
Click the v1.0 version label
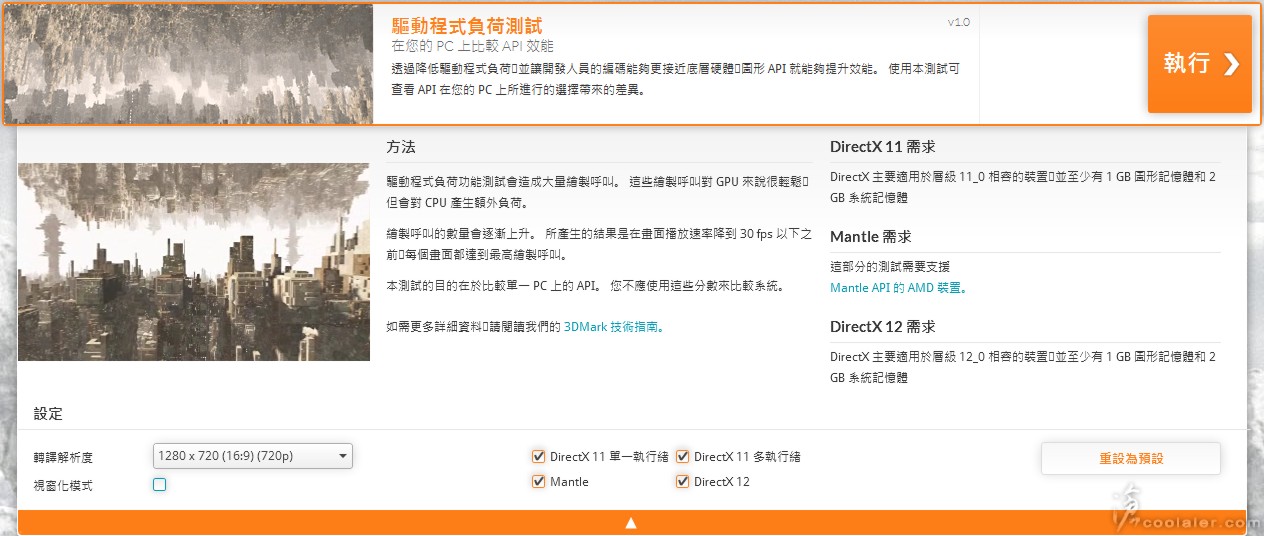click(x=958, y=21)
